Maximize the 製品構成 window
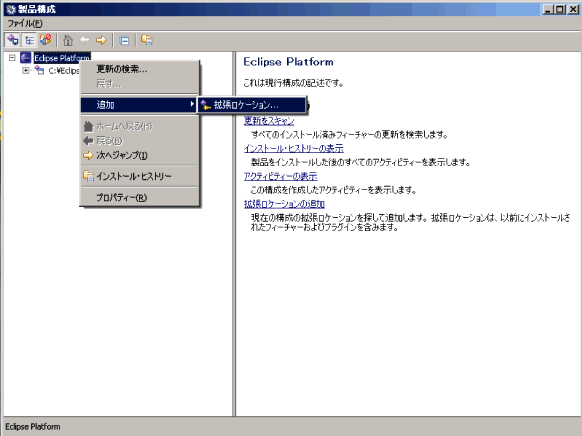 click(560, 9)
